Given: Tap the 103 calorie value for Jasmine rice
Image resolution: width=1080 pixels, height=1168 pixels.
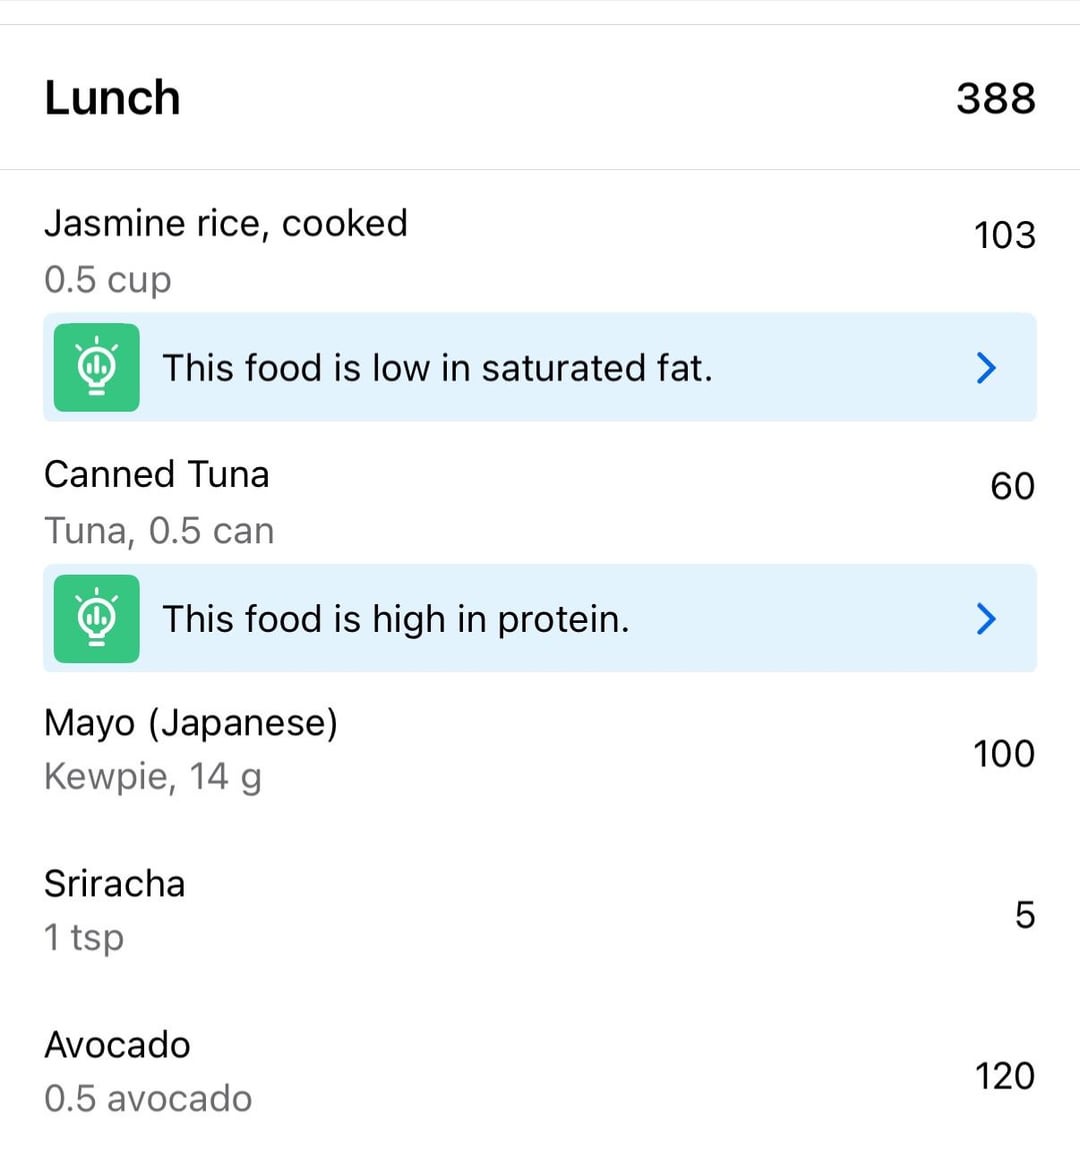Looking at the screenshot, I should [x=1004, y=236].
